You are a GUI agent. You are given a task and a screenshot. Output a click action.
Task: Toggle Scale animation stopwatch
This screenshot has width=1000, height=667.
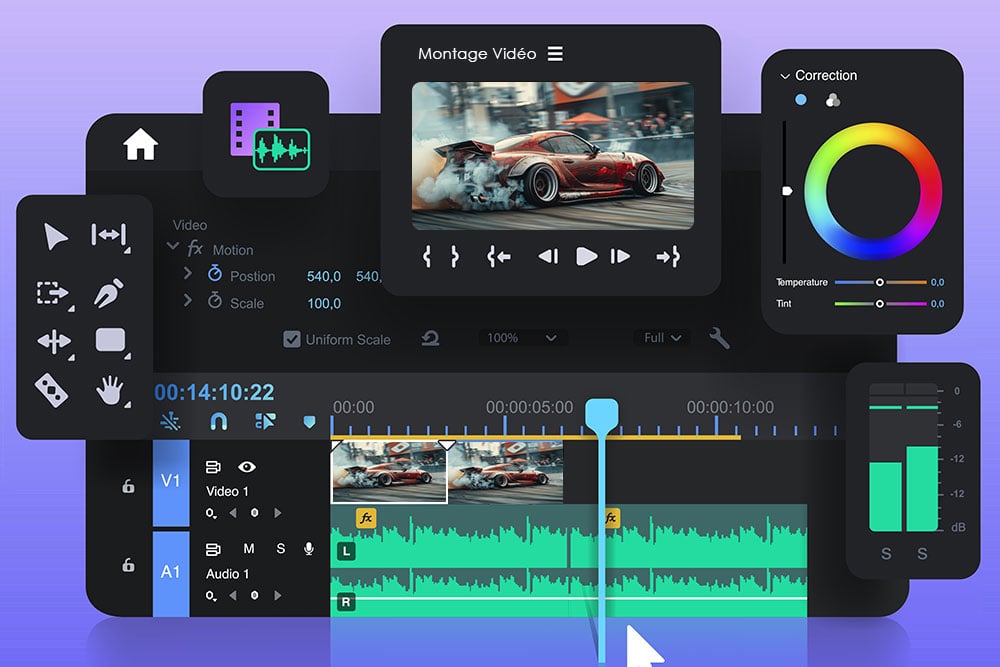(215, 300)
